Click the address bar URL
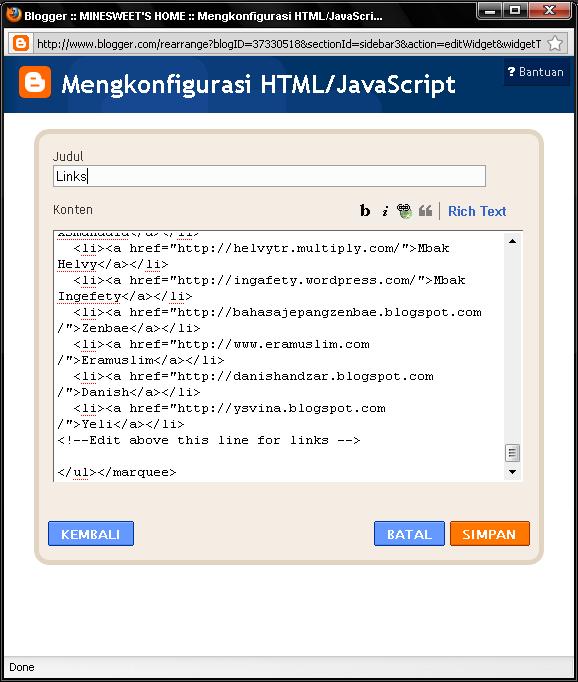Image resolution: width=578 pixels, height=682 pixels. [x=289, y=44]
